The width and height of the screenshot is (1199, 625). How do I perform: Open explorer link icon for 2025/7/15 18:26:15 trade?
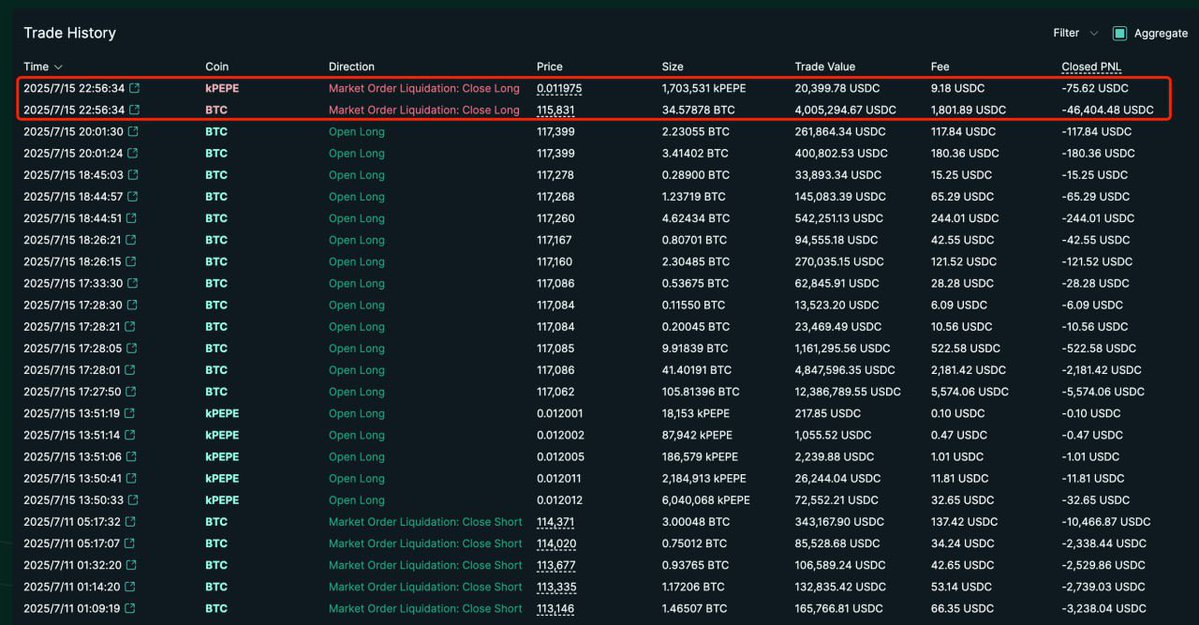pyautogui.click(x=131, y=262)
